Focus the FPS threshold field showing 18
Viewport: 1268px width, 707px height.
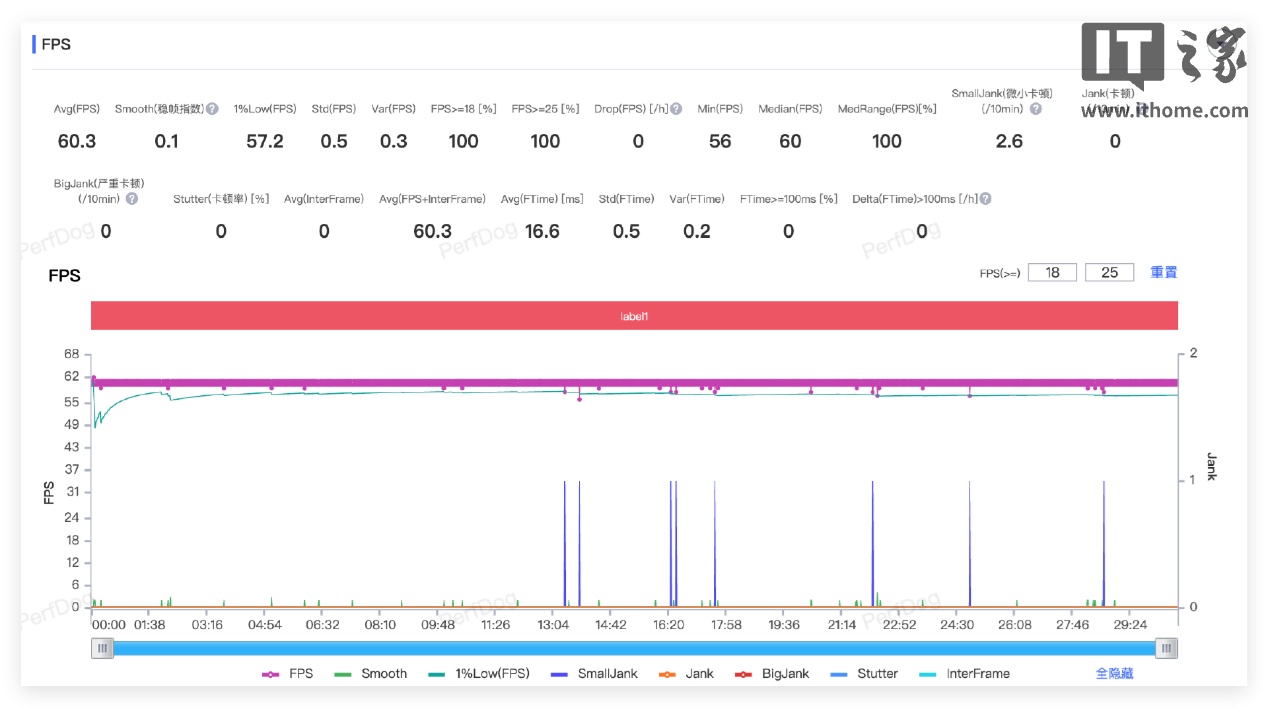click(1052, 272)
